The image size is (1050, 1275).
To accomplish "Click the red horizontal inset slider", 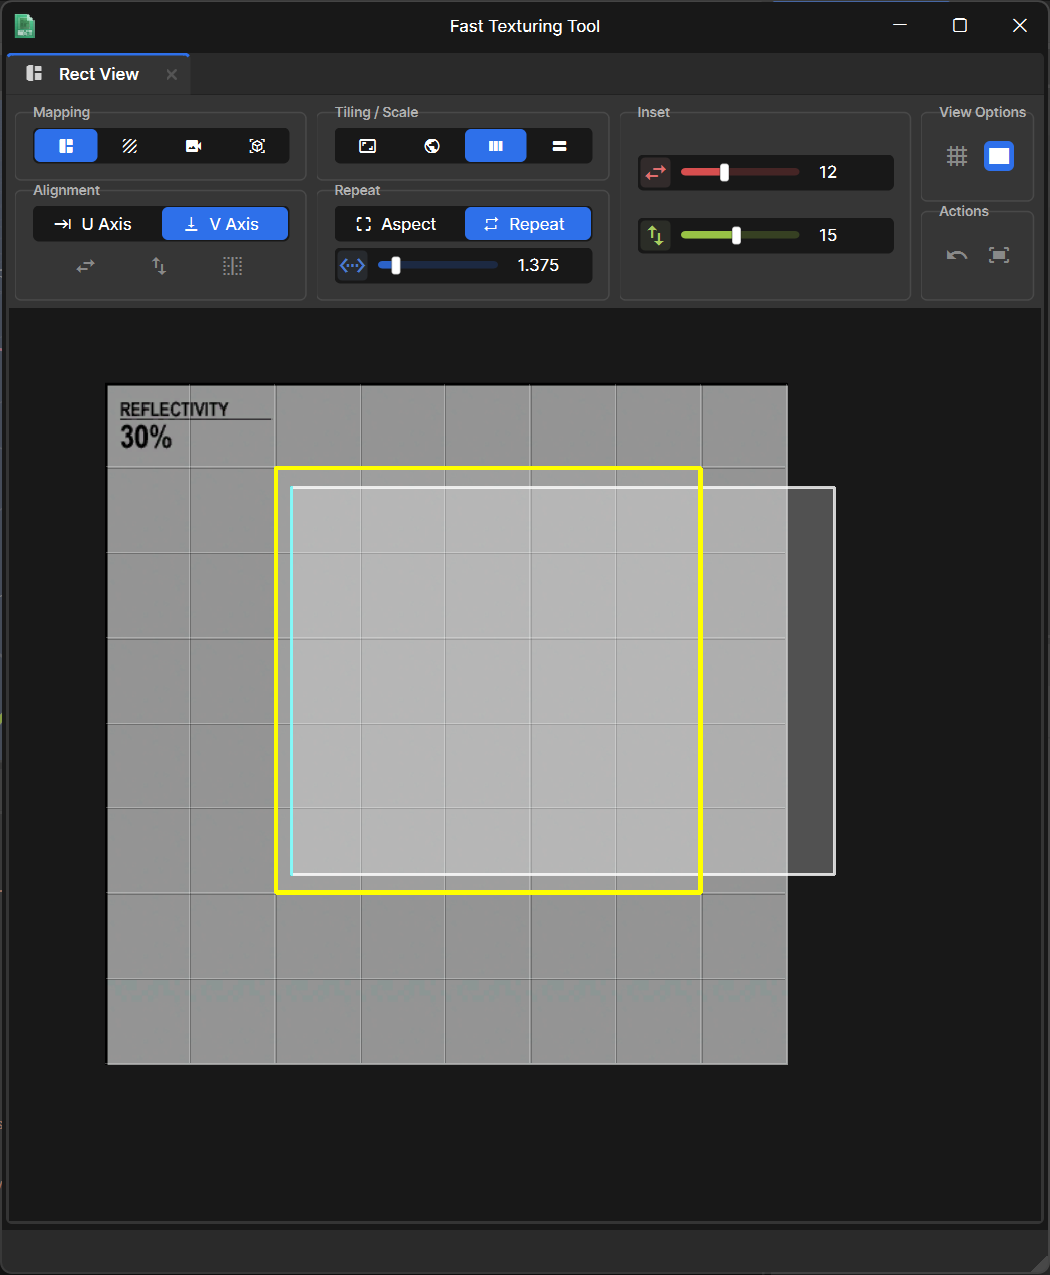I will (x=739, y=172).
